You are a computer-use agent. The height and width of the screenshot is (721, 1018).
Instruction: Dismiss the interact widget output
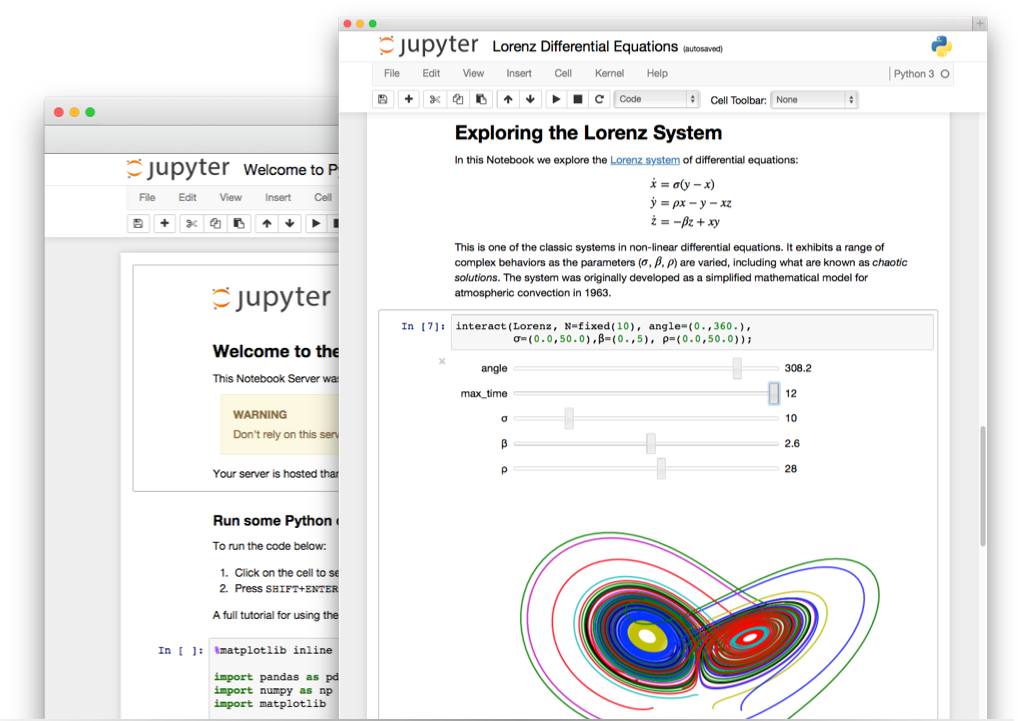coord(441,361)
